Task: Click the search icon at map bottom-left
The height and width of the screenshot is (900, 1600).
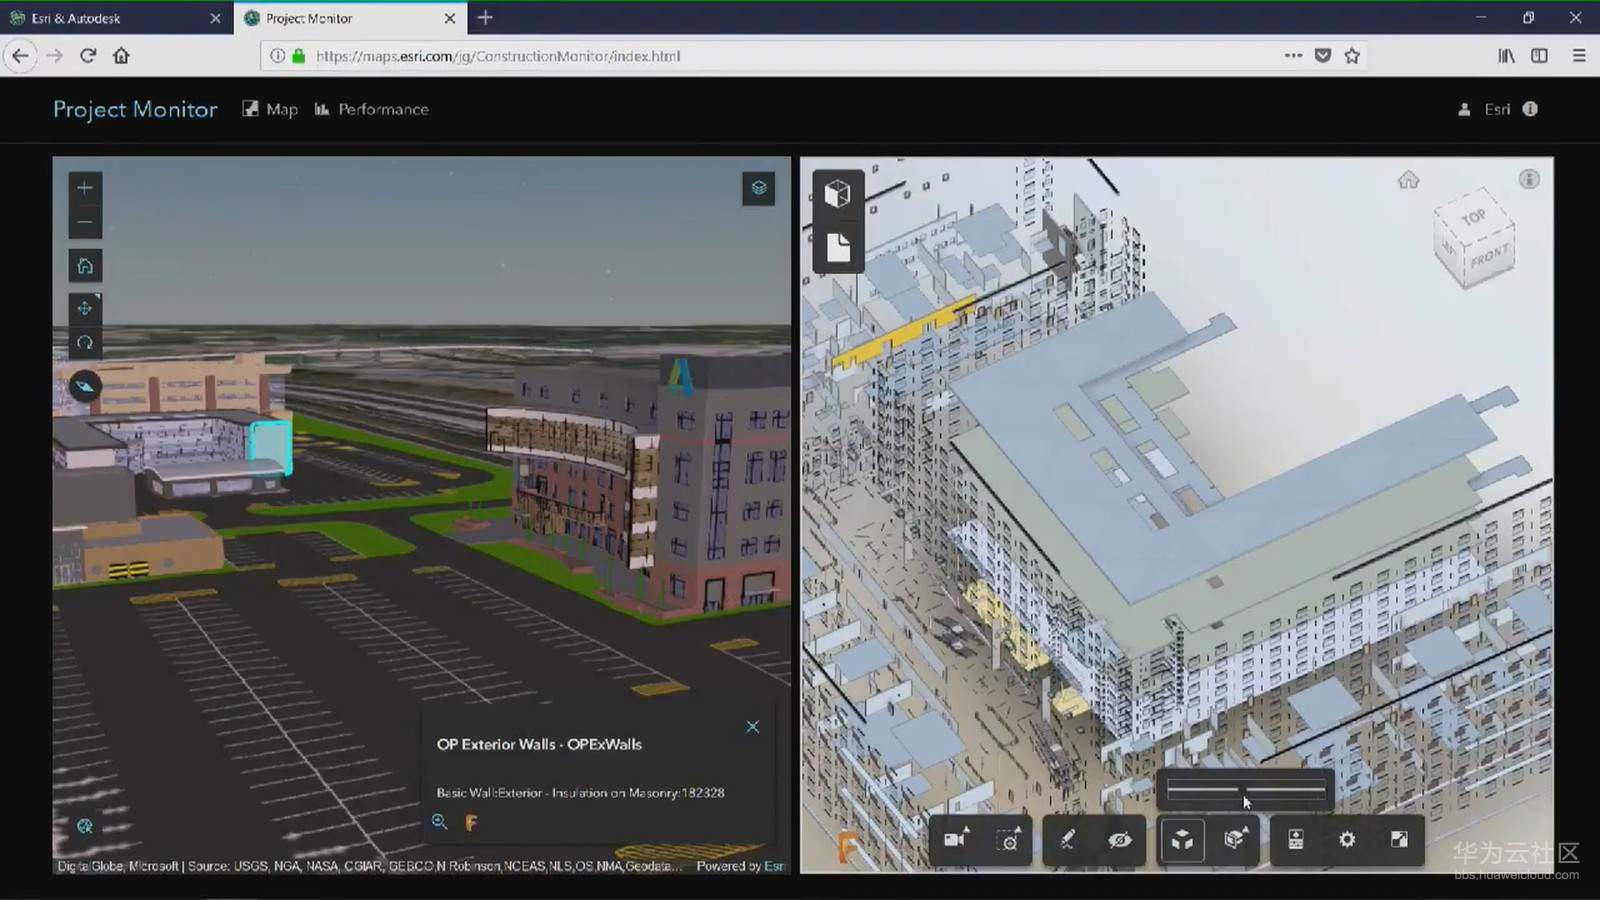Action: pyautogui.click(x=85, y=826)
